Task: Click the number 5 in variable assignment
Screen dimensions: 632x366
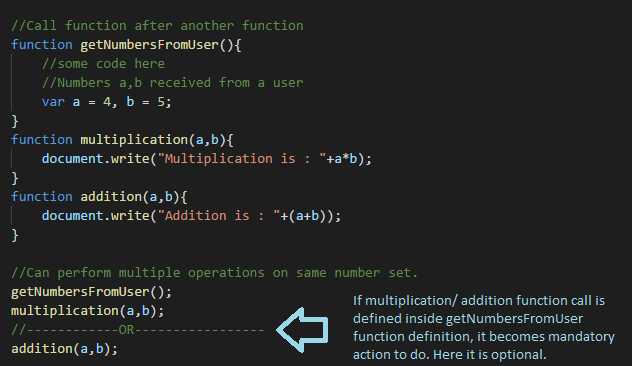Action: click(x=161, y=102)
